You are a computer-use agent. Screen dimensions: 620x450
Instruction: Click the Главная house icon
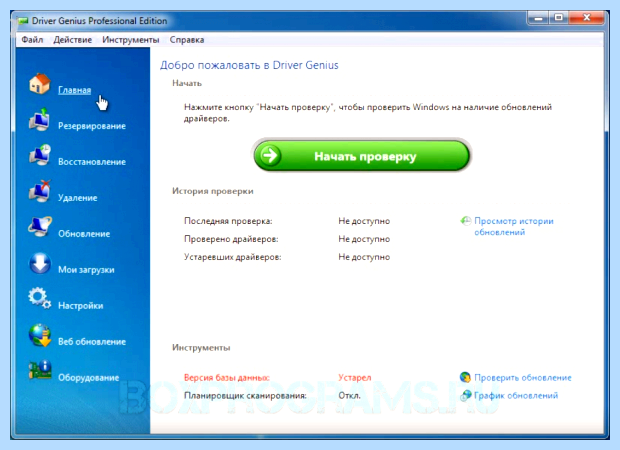click(40, 83)
